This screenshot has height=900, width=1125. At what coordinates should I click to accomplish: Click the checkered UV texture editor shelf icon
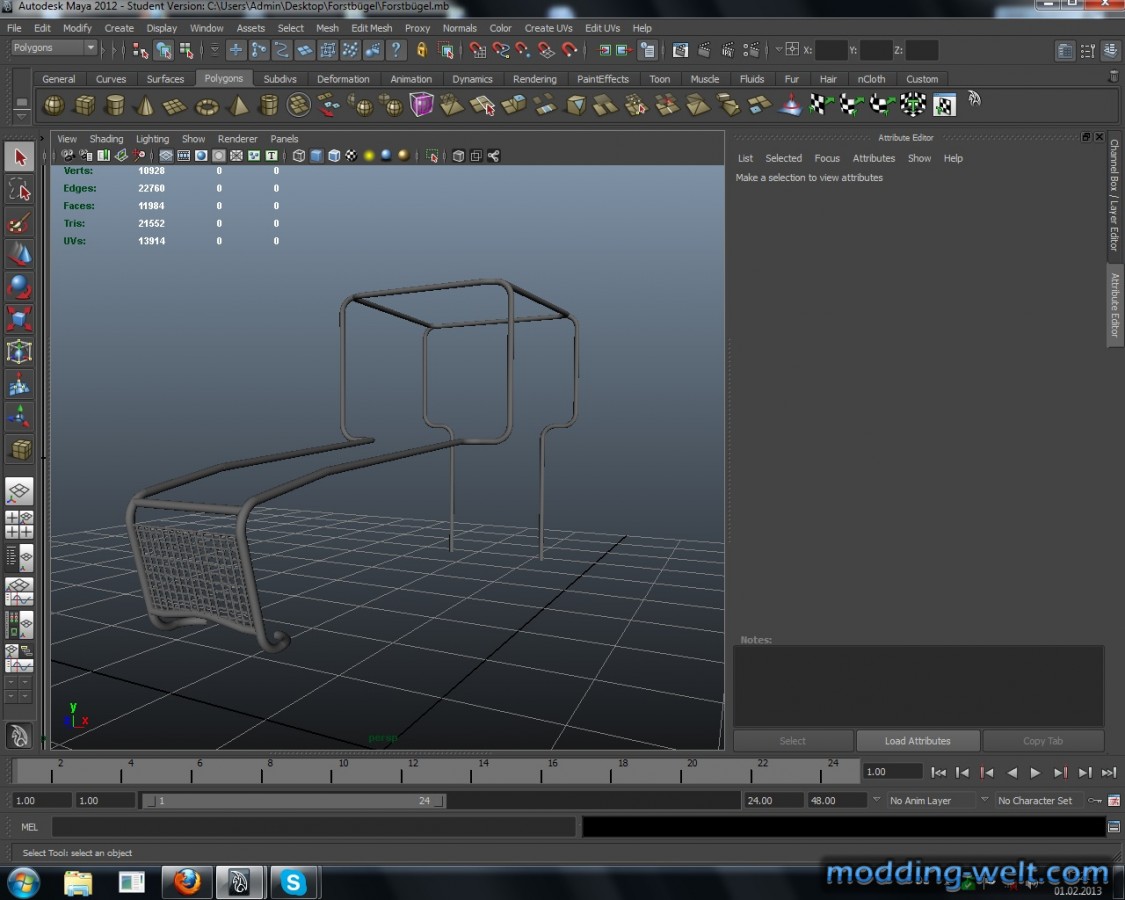click(944, 106)
